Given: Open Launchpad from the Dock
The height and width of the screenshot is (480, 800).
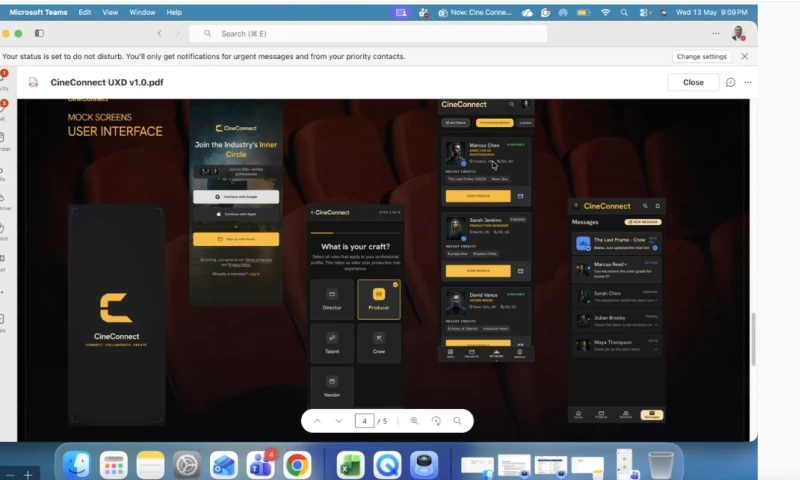Looking at the screenshot, I should click(113, 465).
